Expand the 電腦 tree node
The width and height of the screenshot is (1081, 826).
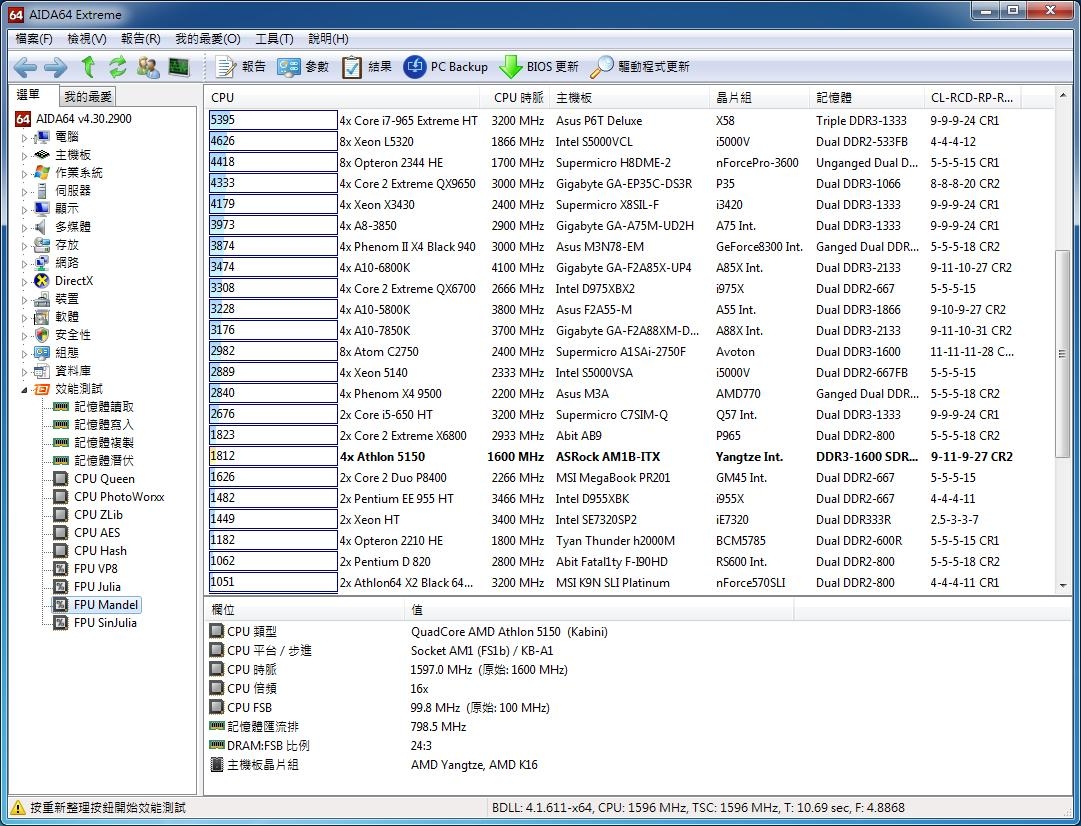[24, 137]
